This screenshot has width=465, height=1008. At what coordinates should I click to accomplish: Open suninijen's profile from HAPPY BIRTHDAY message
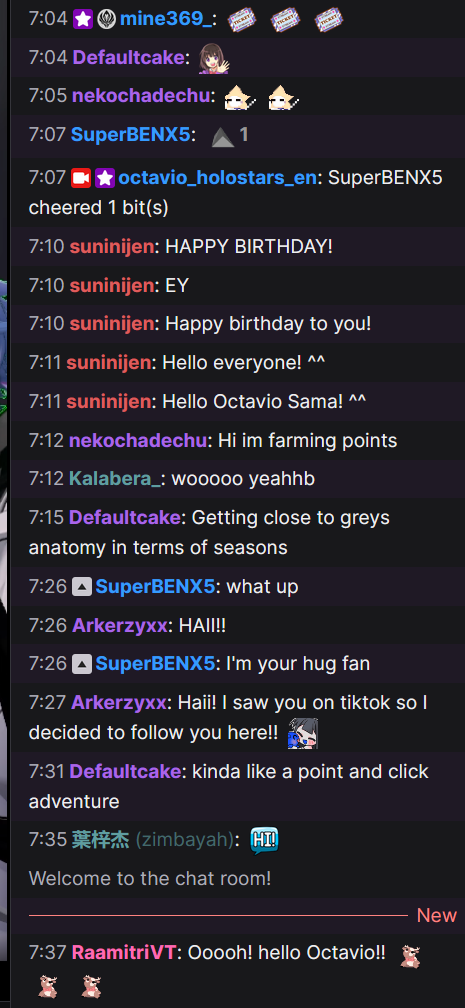[x=113, y=246]
